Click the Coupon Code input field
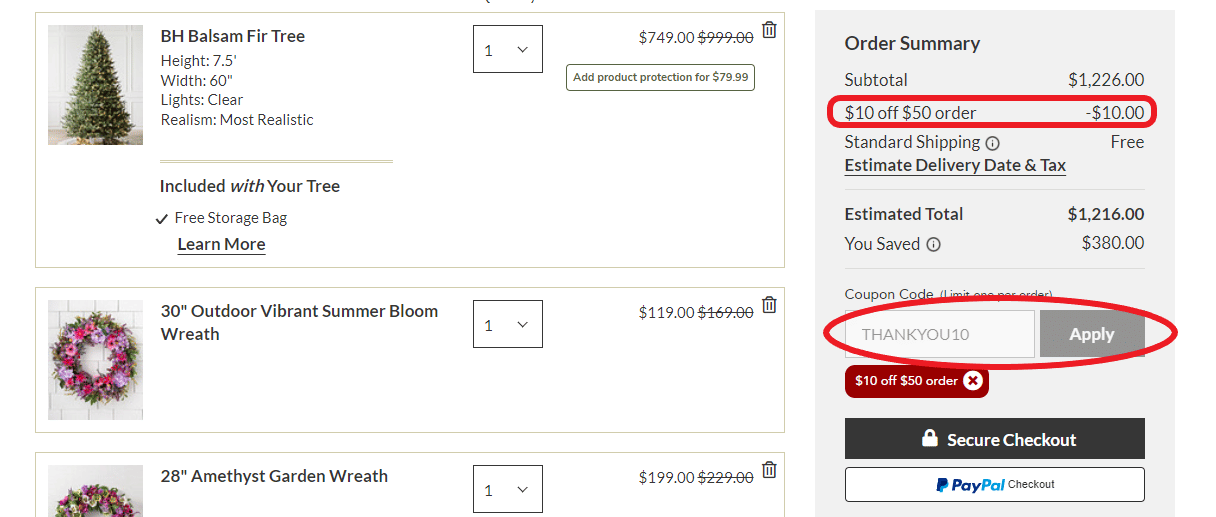The height and width of the screenshot is (517, 1216). pyautogui.click(x=940, y=334)
